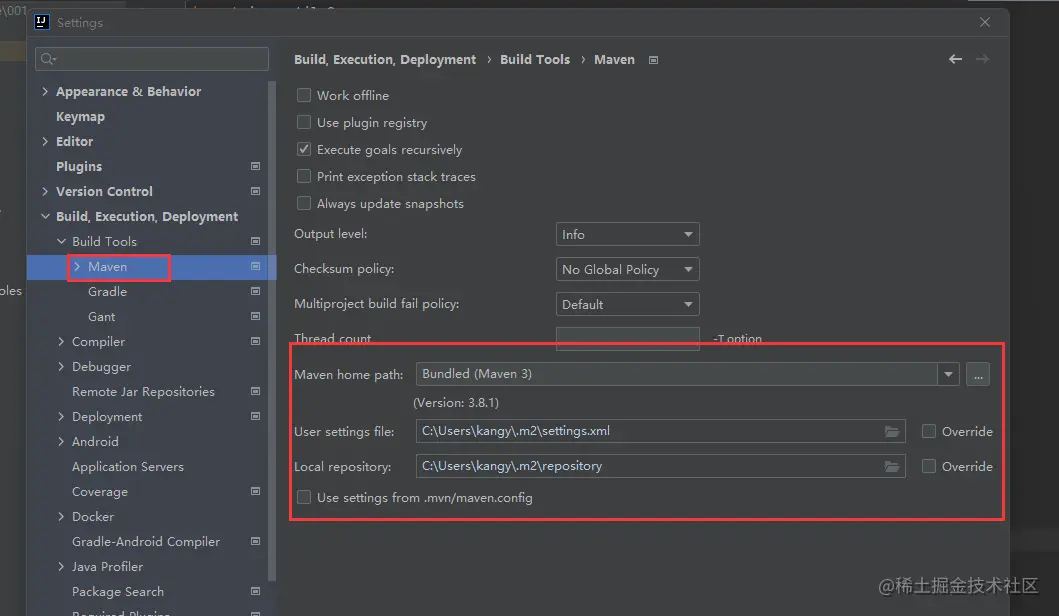
Task: Expand the Debugger node chevron
Action: pyautogui.click(x=61, y=366)
